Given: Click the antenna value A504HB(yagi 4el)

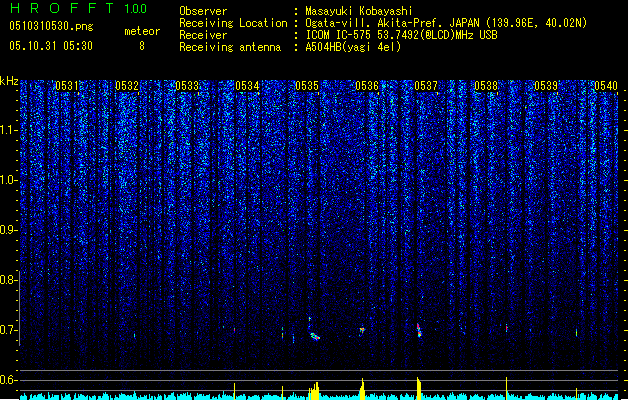Looking at the screenshot, I should (353, 47).
